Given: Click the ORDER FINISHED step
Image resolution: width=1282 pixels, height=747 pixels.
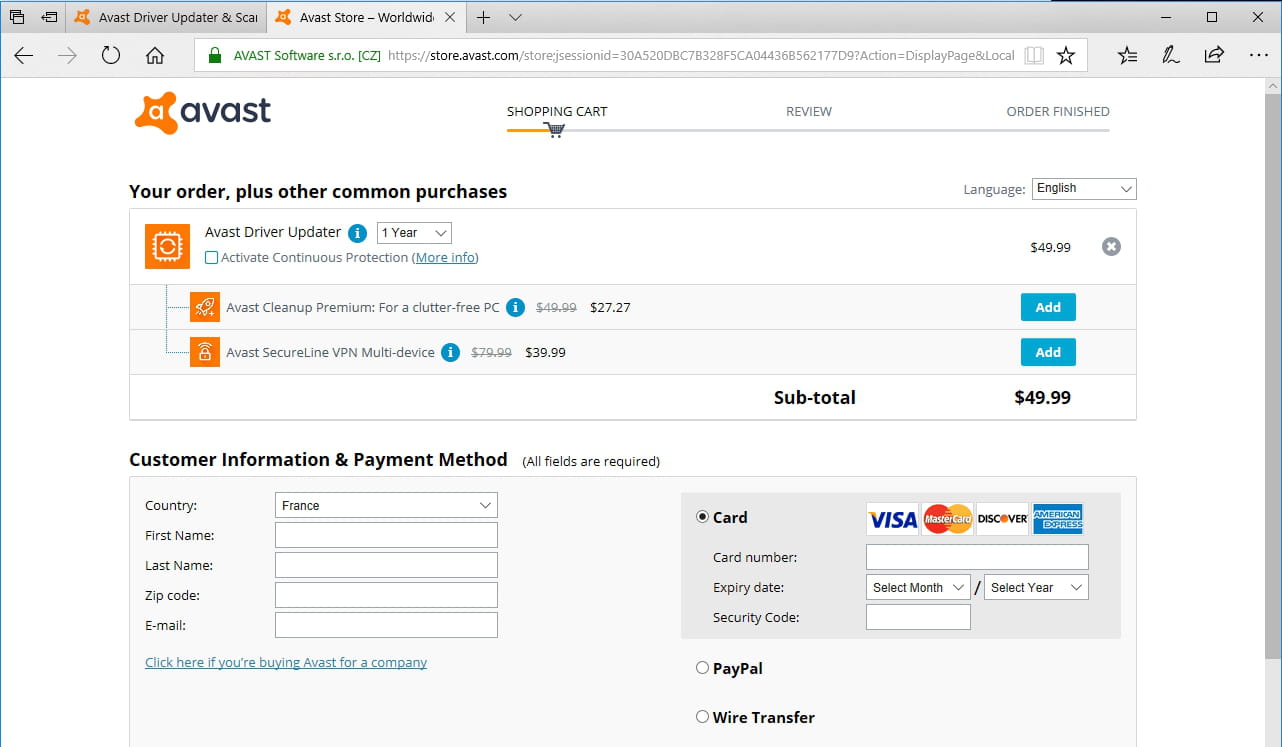Looking at the screenshot, I should 1058,111.
